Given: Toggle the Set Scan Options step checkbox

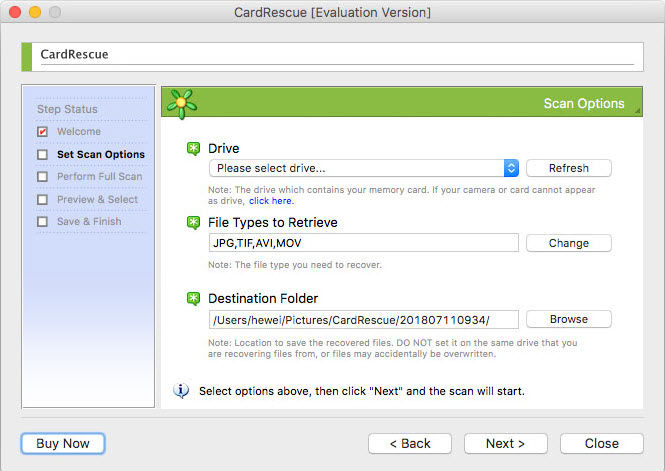Looking at the screenshot, I should (x=42, y=154).
